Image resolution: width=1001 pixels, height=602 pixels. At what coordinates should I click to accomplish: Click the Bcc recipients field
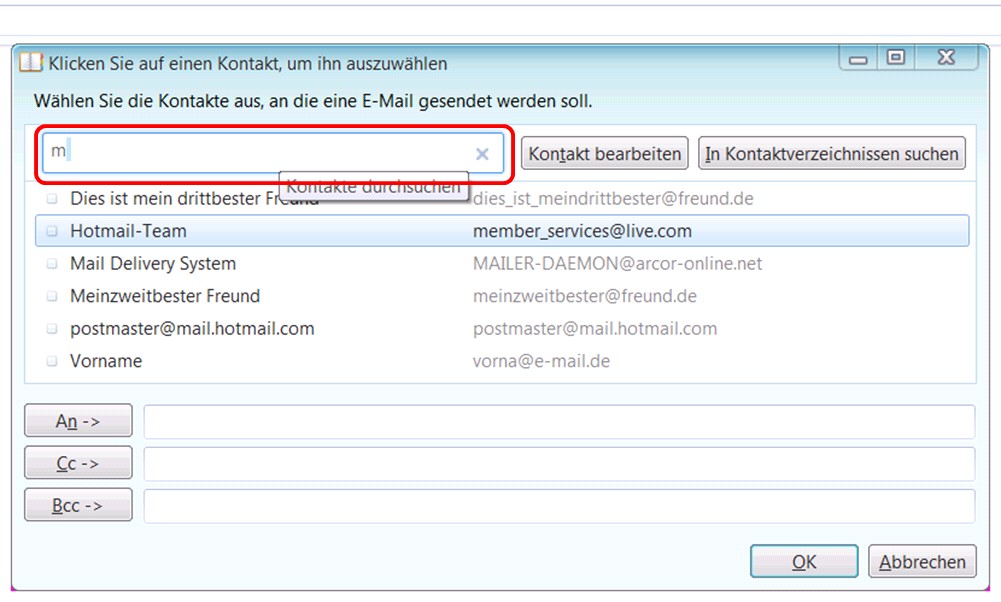[x=559, y=506]
